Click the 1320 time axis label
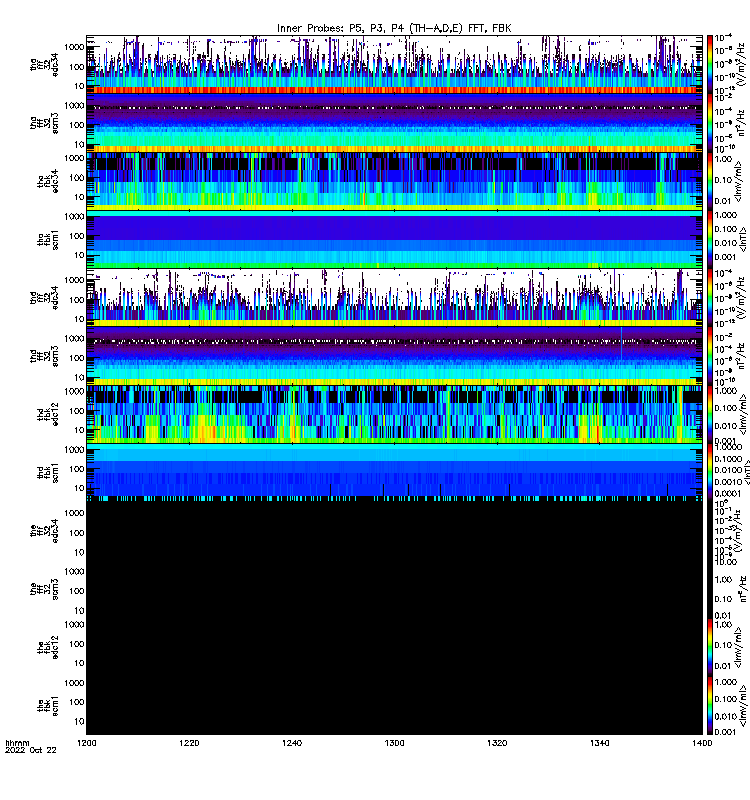Image resolution: width=750 pixels, height=800 pixels. [497, 743]
